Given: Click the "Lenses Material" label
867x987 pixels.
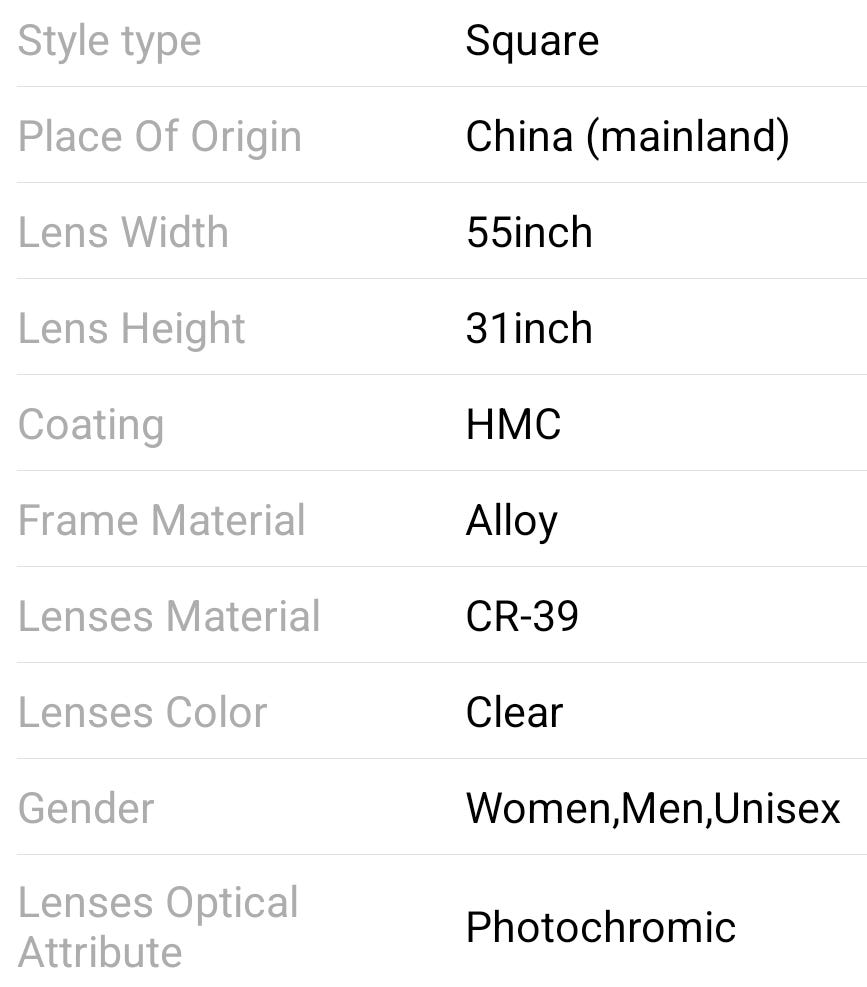Looking at the screenshot, I should coord(169,617).
